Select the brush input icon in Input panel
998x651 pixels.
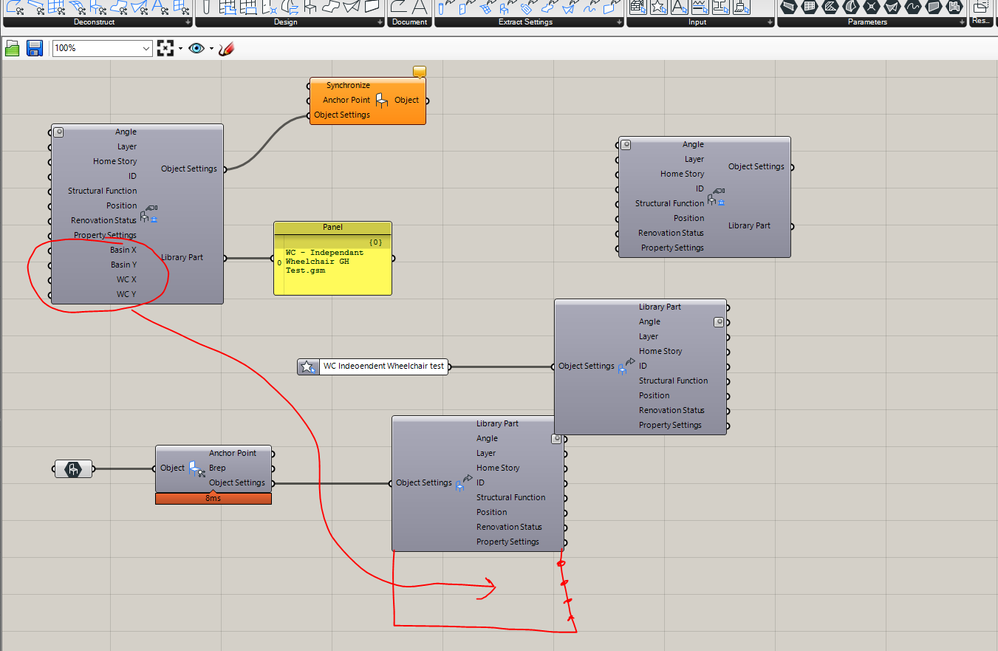[741, 6]
